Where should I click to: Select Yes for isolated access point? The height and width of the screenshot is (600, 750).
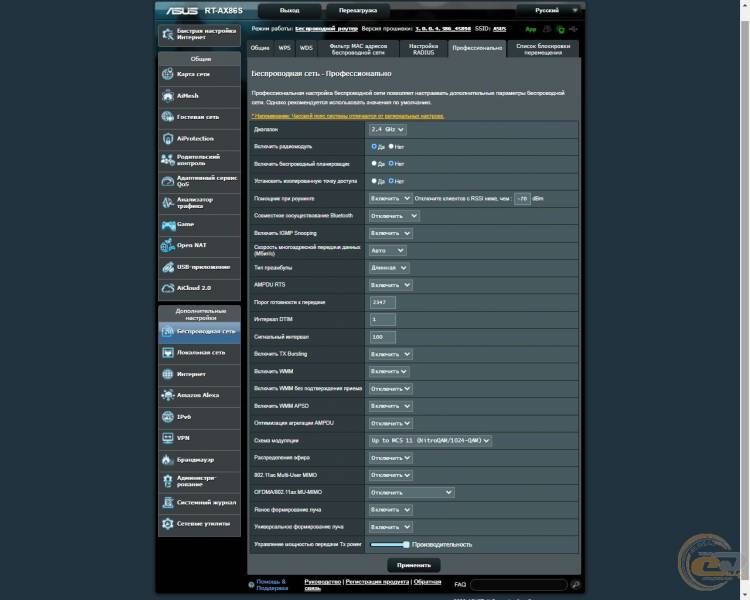[374, 181]
